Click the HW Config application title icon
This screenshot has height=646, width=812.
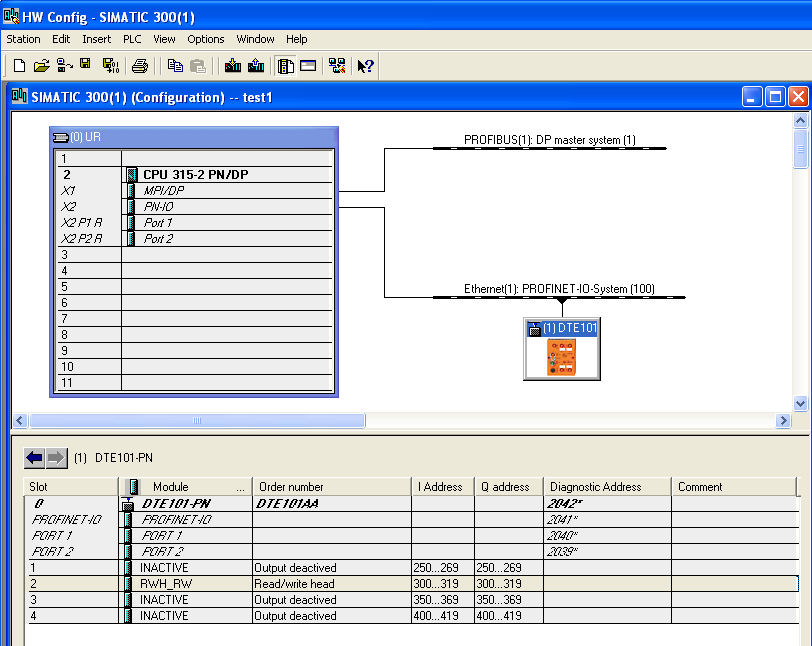(x=11, y=17)
